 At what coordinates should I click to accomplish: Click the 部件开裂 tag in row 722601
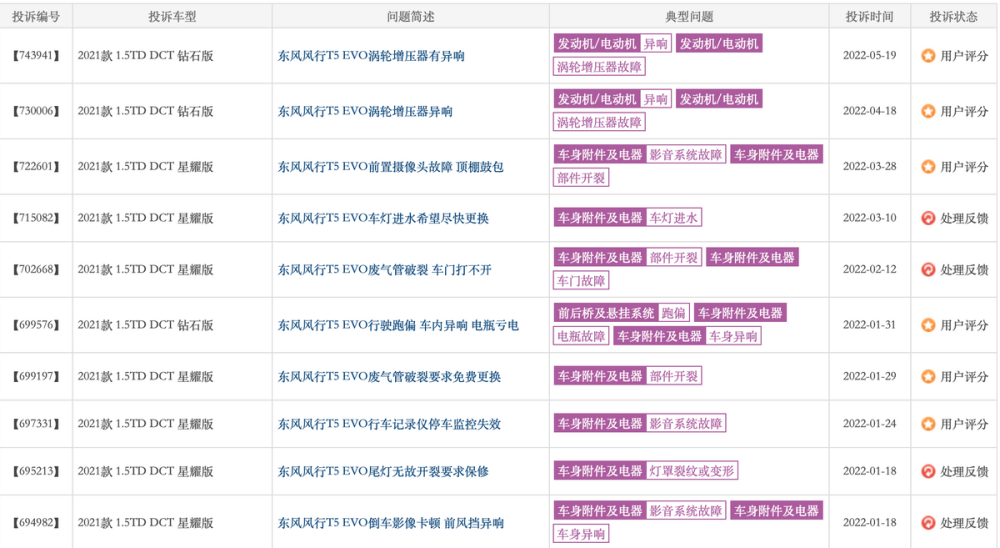[x=581, y=178]
